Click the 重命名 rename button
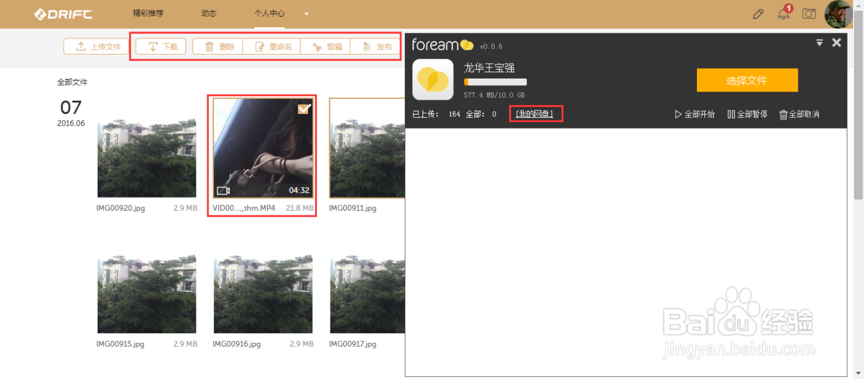The width and height of the screenshot is (864, 379). pyautogui.click(x=272, y=47)
